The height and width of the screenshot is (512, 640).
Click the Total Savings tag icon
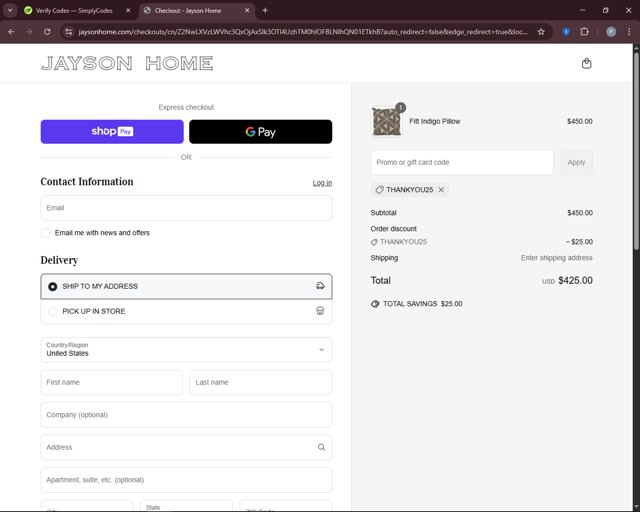click(375, 304)
